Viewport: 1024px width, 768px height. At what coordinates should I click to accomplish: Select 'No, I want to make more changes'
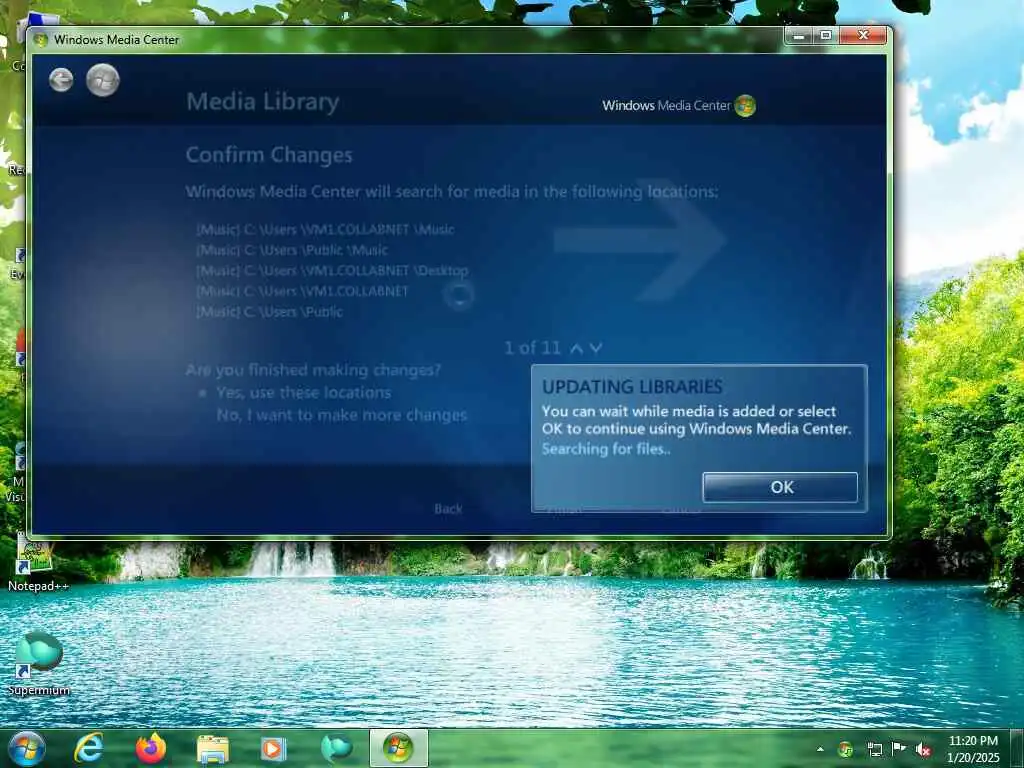point(342,415)
